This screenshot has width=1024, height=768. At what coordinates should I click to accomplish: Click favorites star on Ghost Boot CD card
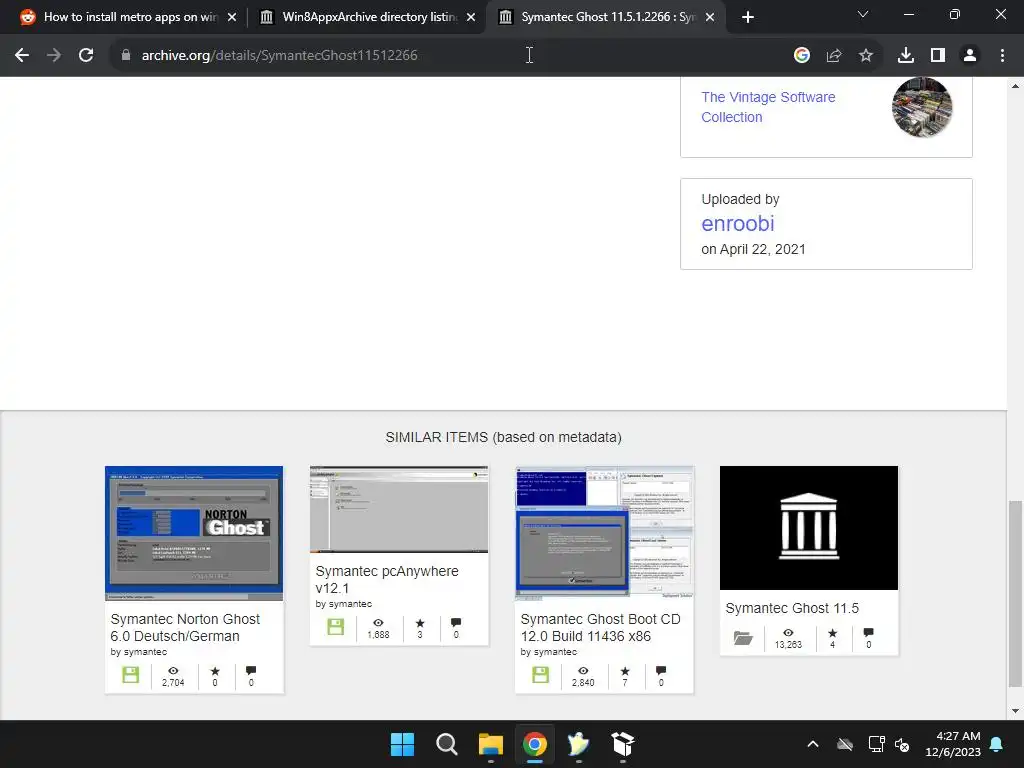pyautogui.click(x=625, y=671)
